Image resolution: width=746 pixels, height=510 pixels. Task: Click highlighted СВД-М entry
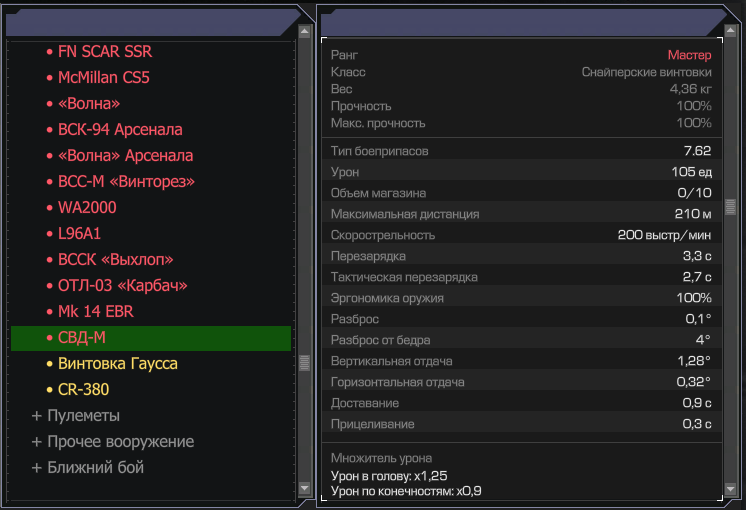coord(151,338)
